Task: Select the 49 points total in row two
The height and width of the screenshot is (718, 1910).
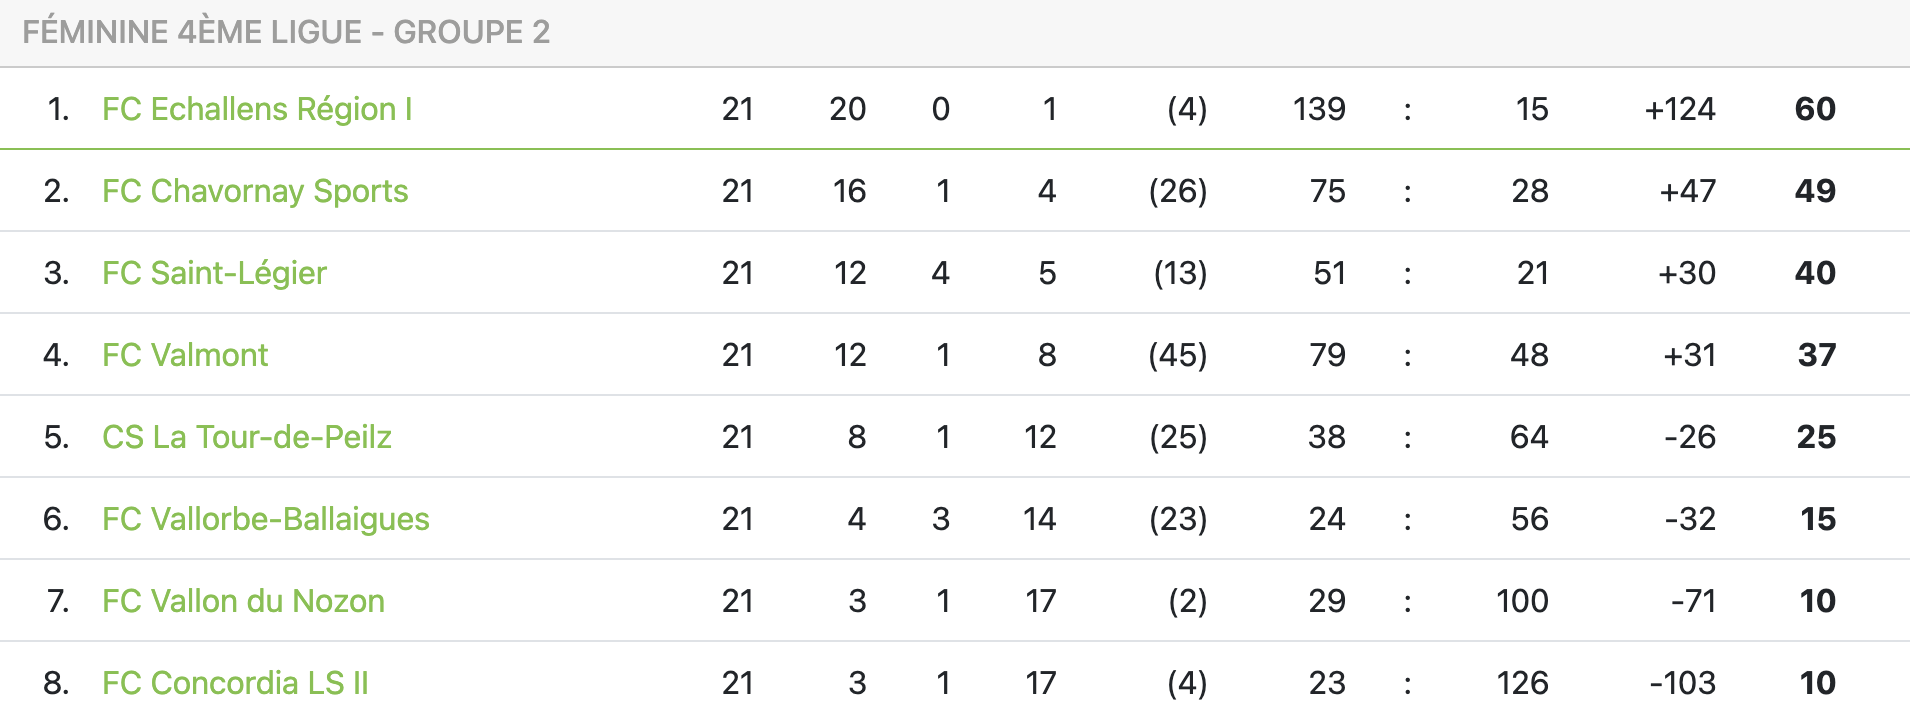Action: click(1815, 191)
